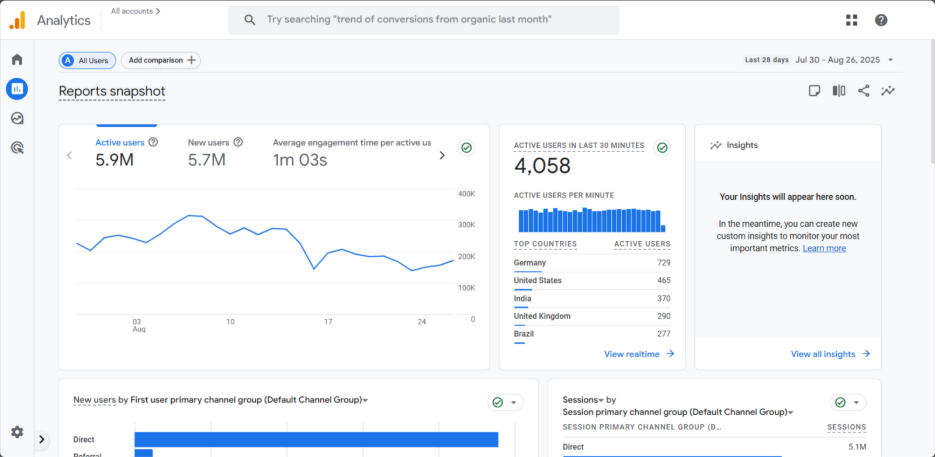Click the Add comparison button
Viewport: 936px width, 457px height.
(x=161, y=60)
